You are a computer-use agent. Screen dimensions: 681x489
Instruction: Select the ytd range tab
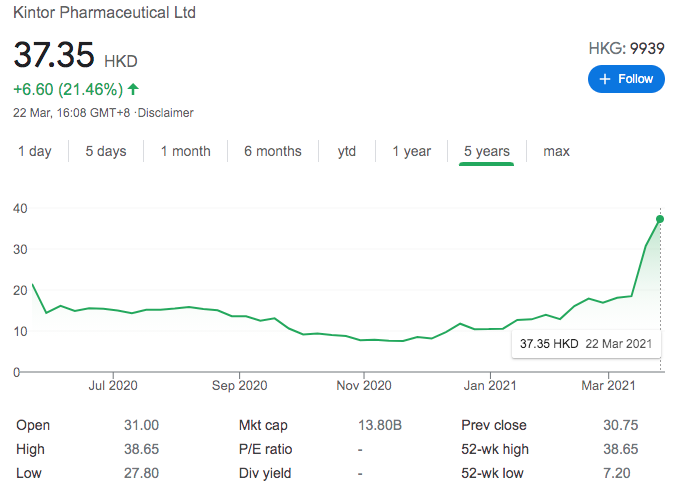[346, 151]
